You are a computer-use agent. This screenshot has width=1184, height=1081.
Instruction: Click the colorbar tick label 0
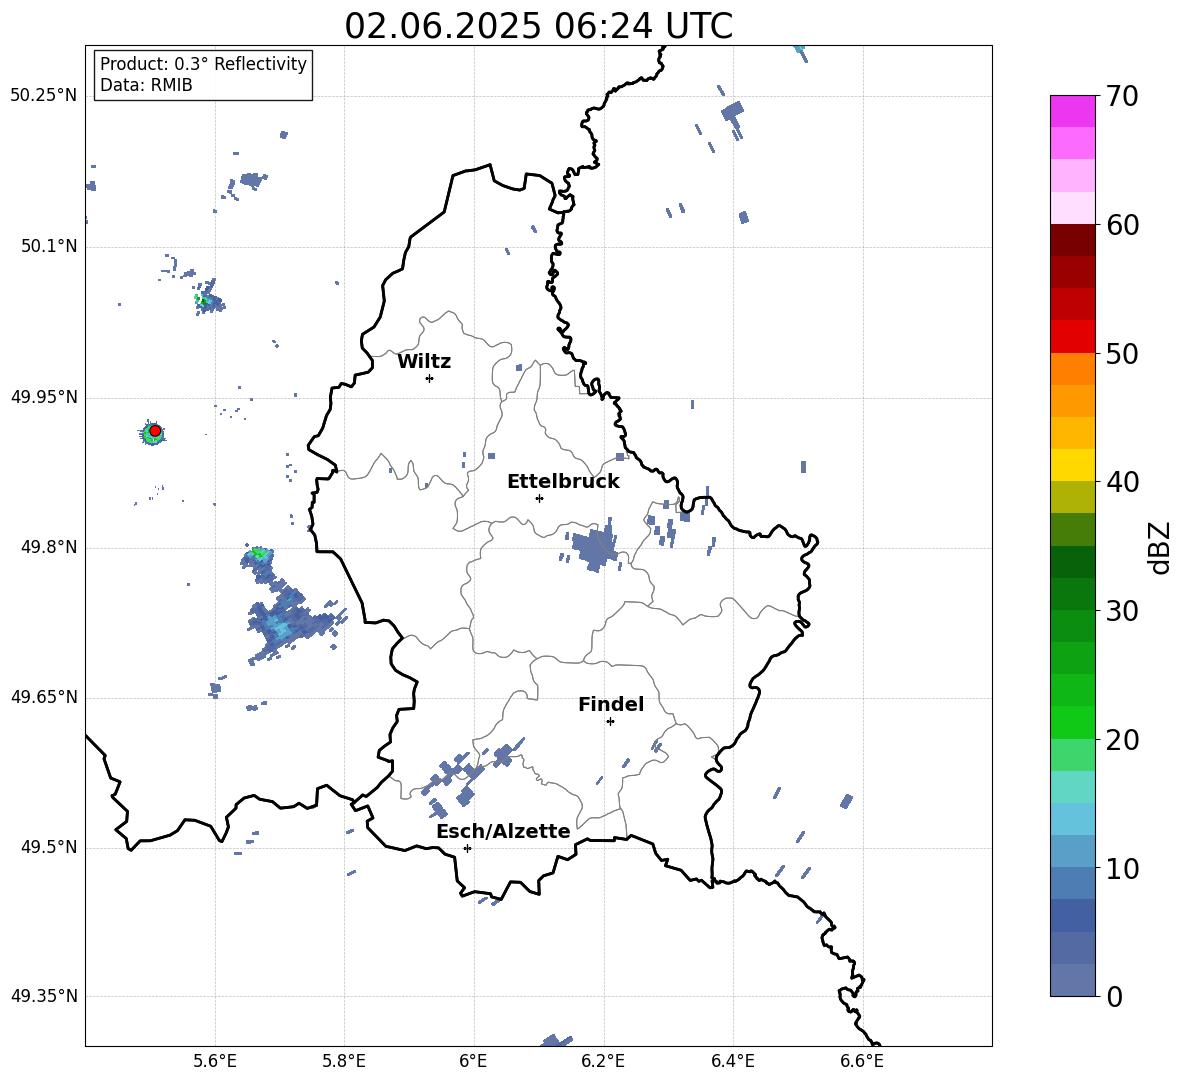tap(1114, 996)
